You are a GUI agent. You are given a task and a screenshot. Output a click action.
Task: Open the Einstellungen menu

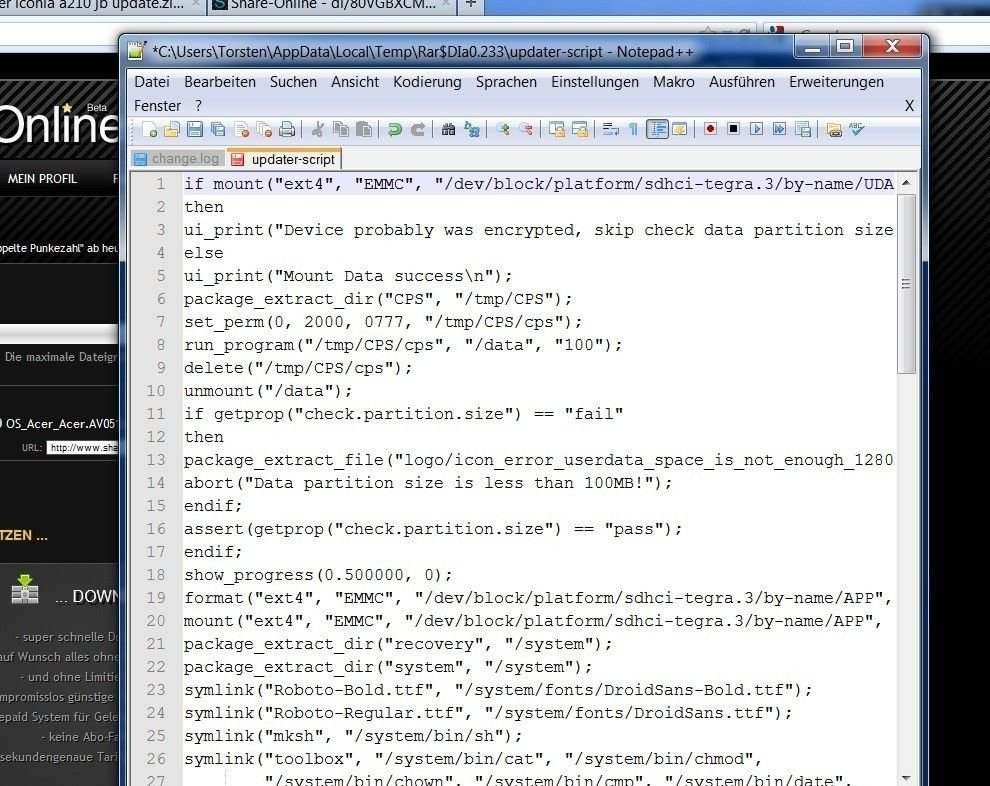point(595,82)
